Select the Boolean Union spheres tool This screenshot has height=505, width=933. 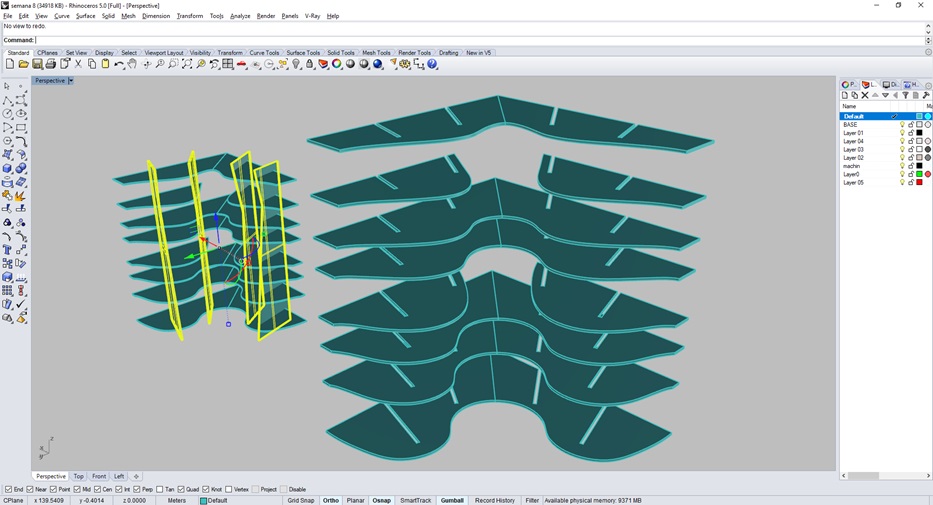click(21, 169)
